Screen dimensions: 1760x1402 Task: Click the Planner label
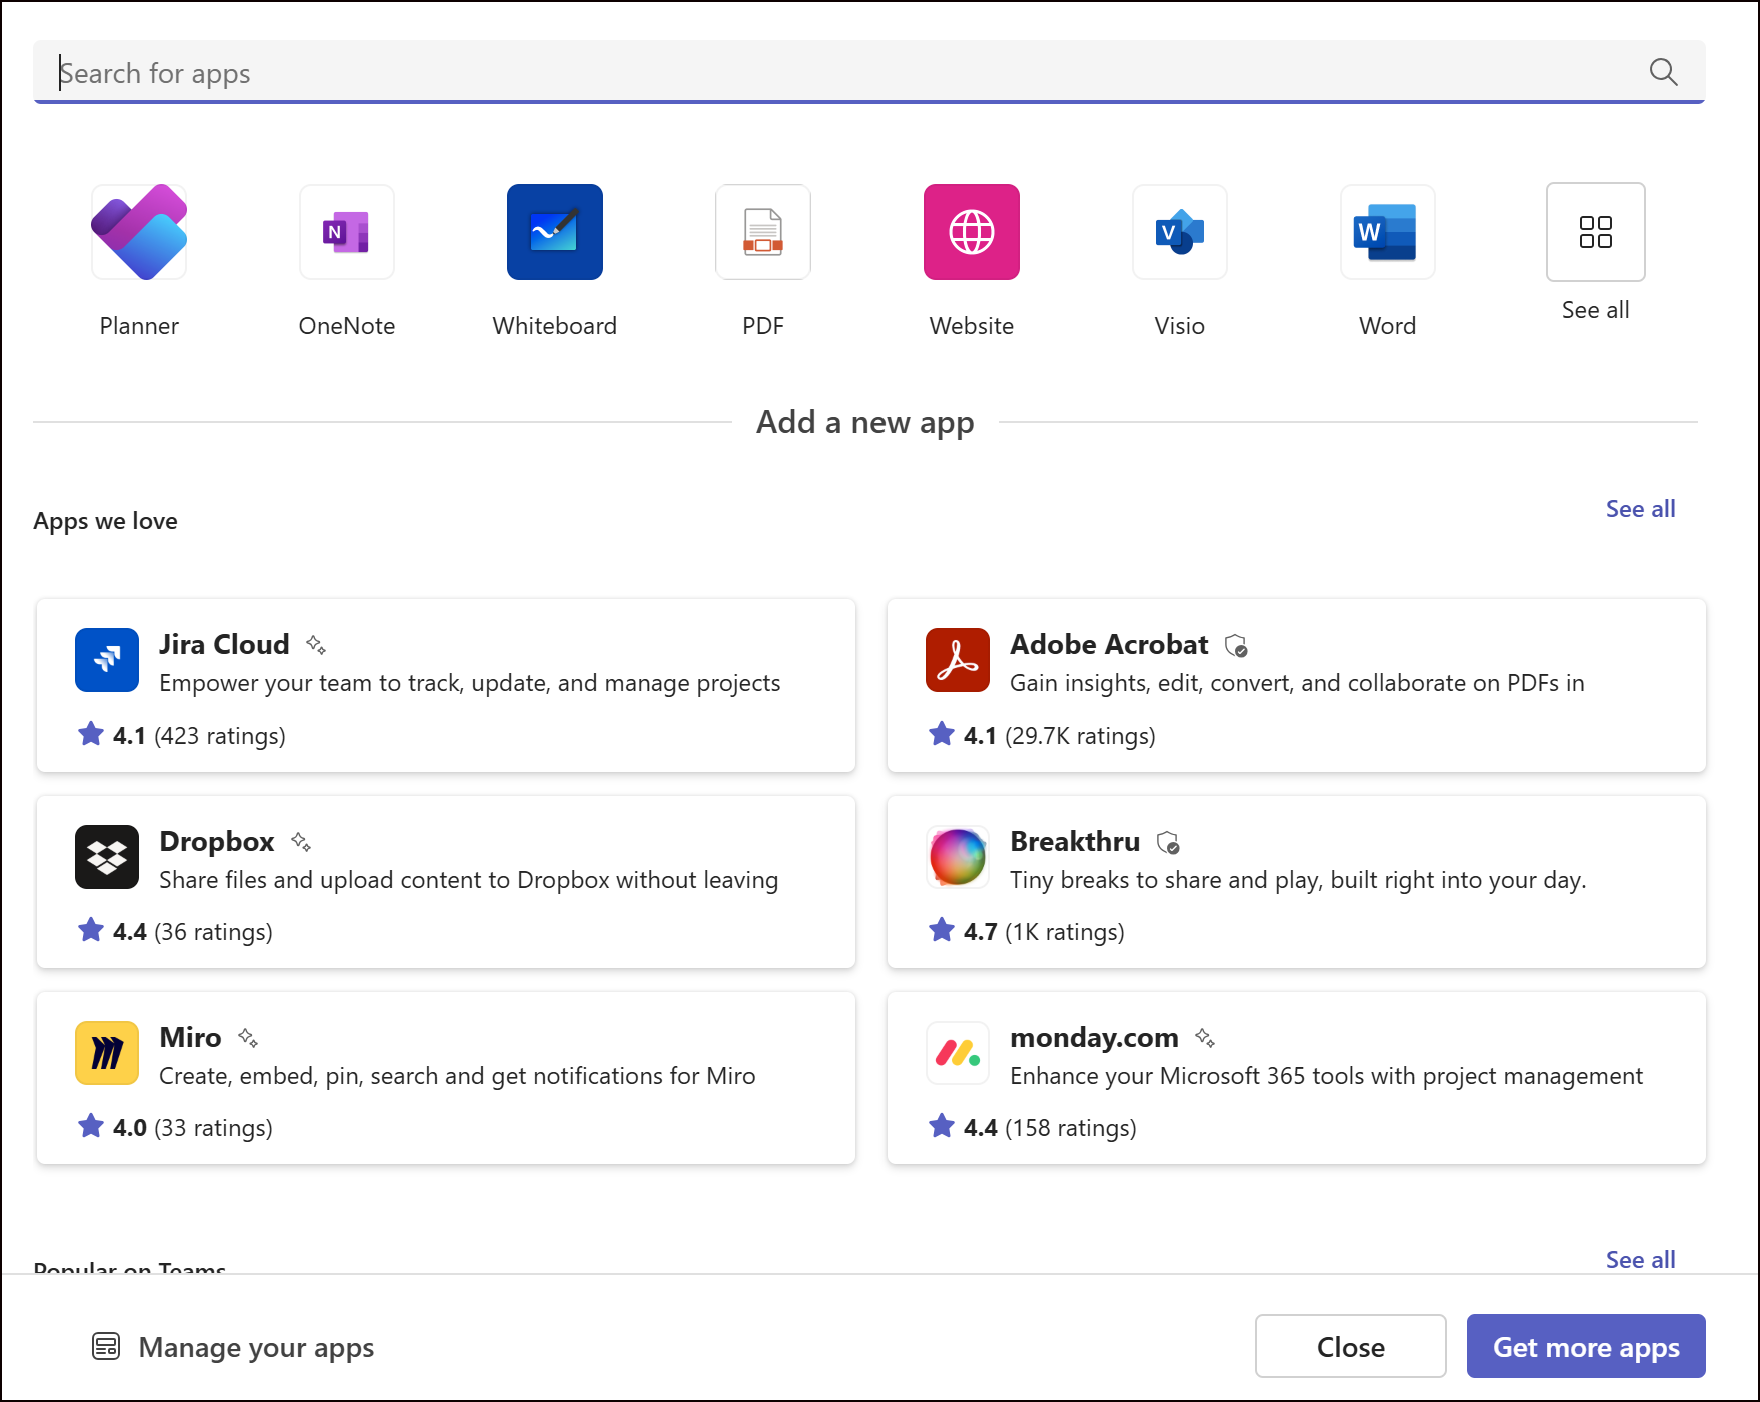tap(139, 326)
